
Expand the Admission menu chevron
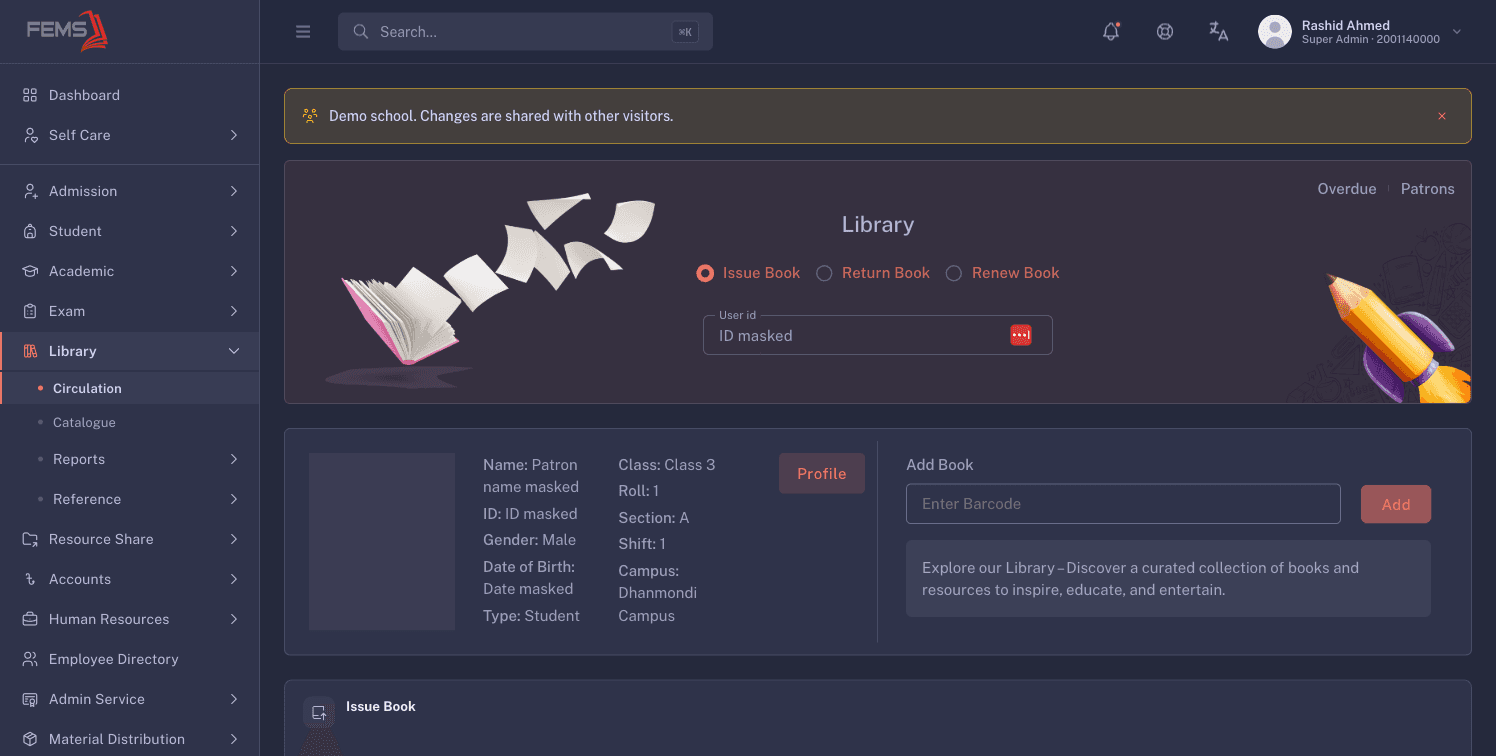click(234, 191)
